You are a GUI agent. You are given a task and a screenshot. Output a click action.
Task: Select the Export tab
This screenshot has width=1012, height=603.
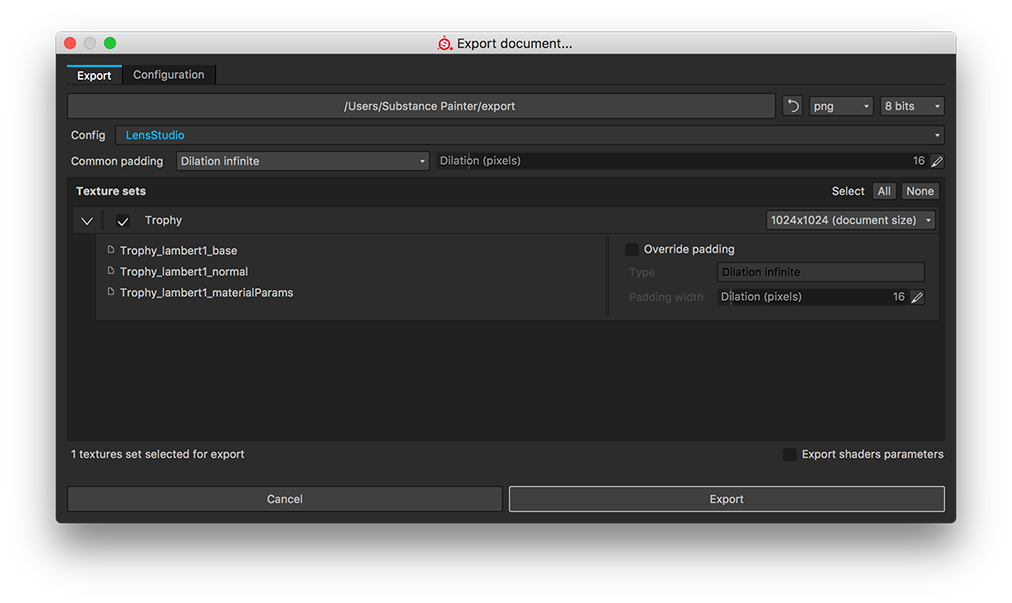tap(94, 75)
